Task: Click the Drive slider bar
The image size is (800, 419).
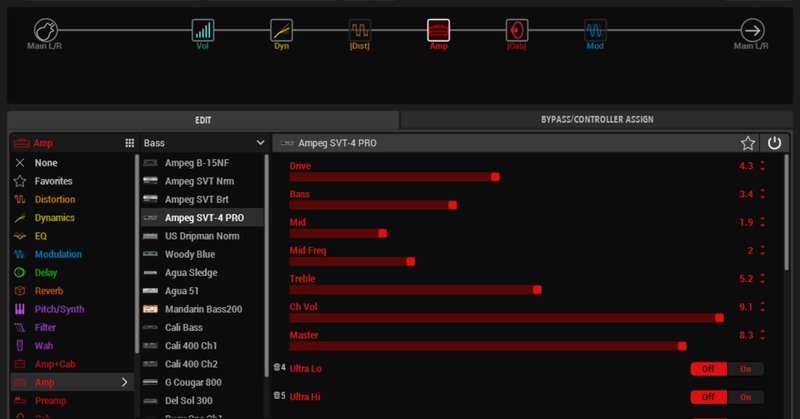Action: click(394, 177)
